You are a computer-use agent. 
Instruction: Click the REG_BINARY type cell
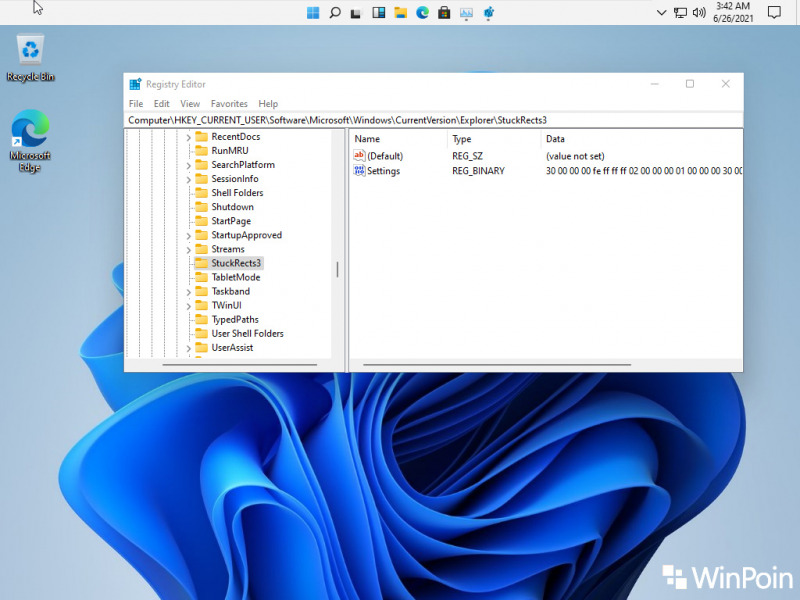point(478,171)
